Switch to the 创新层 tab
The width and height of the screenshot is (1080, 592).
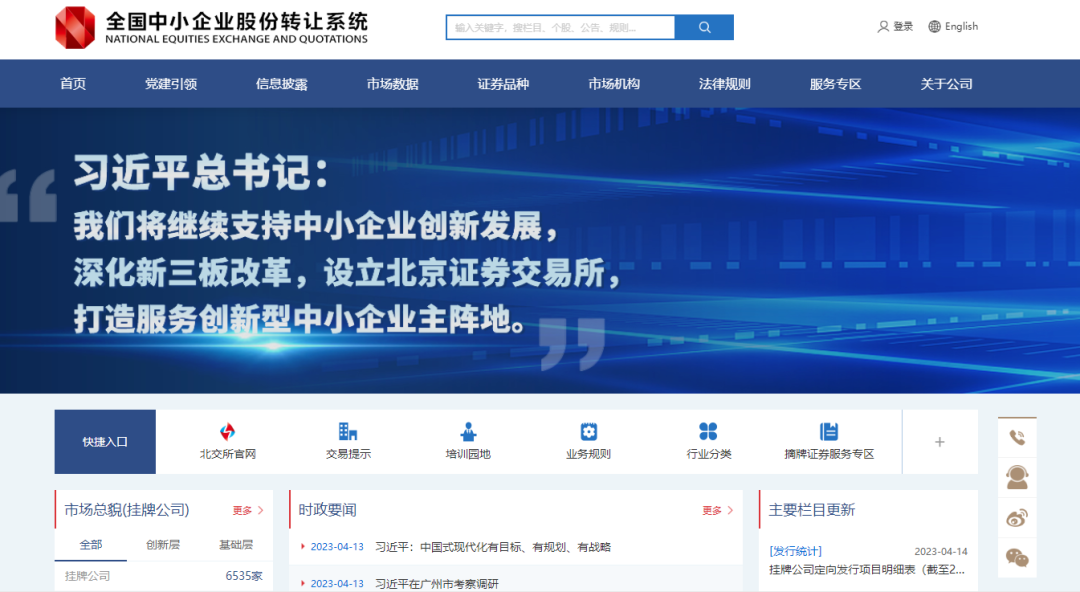tap(163, 545)
